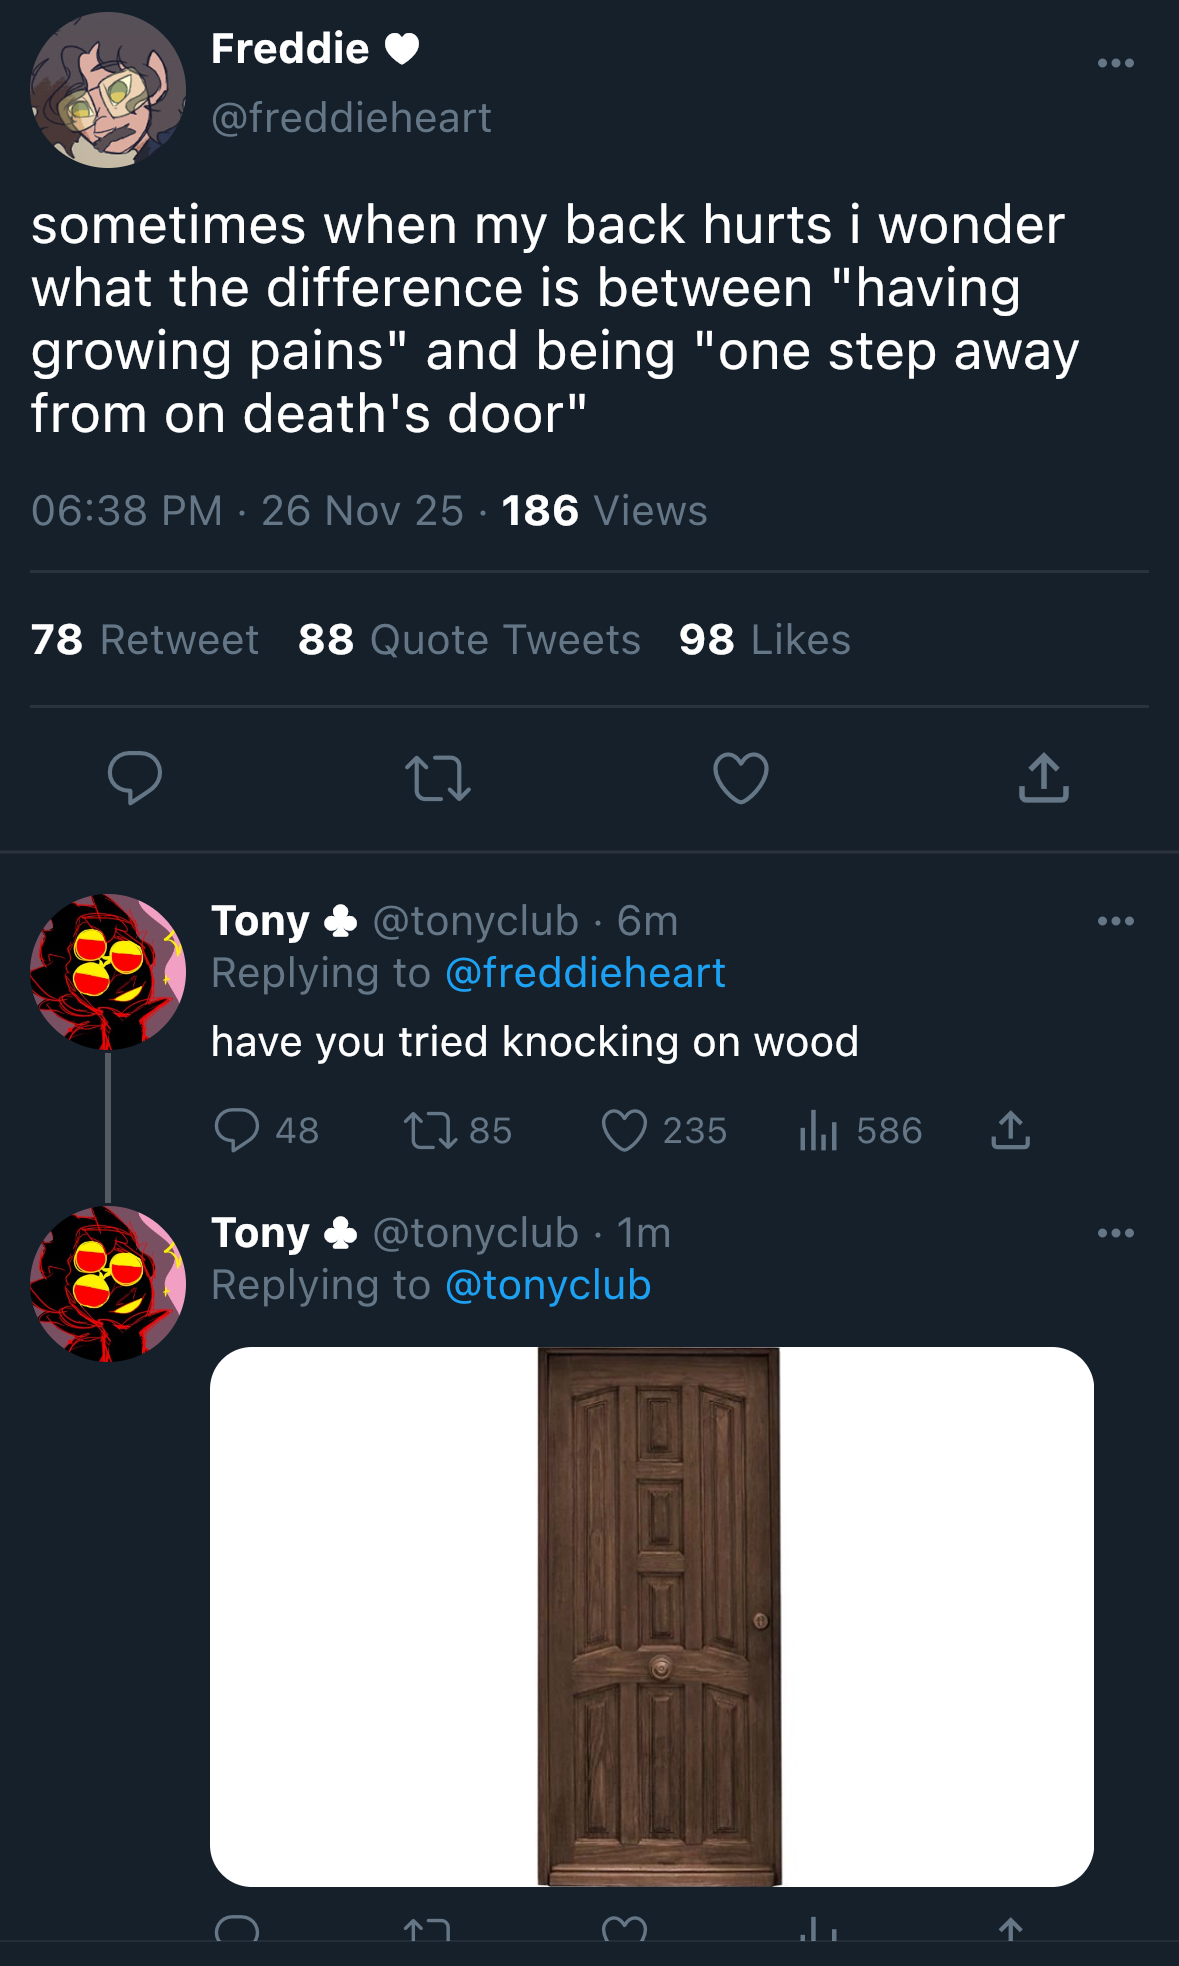View the 98 Likes list
1179x1966 pixels.
coord(764,640)
